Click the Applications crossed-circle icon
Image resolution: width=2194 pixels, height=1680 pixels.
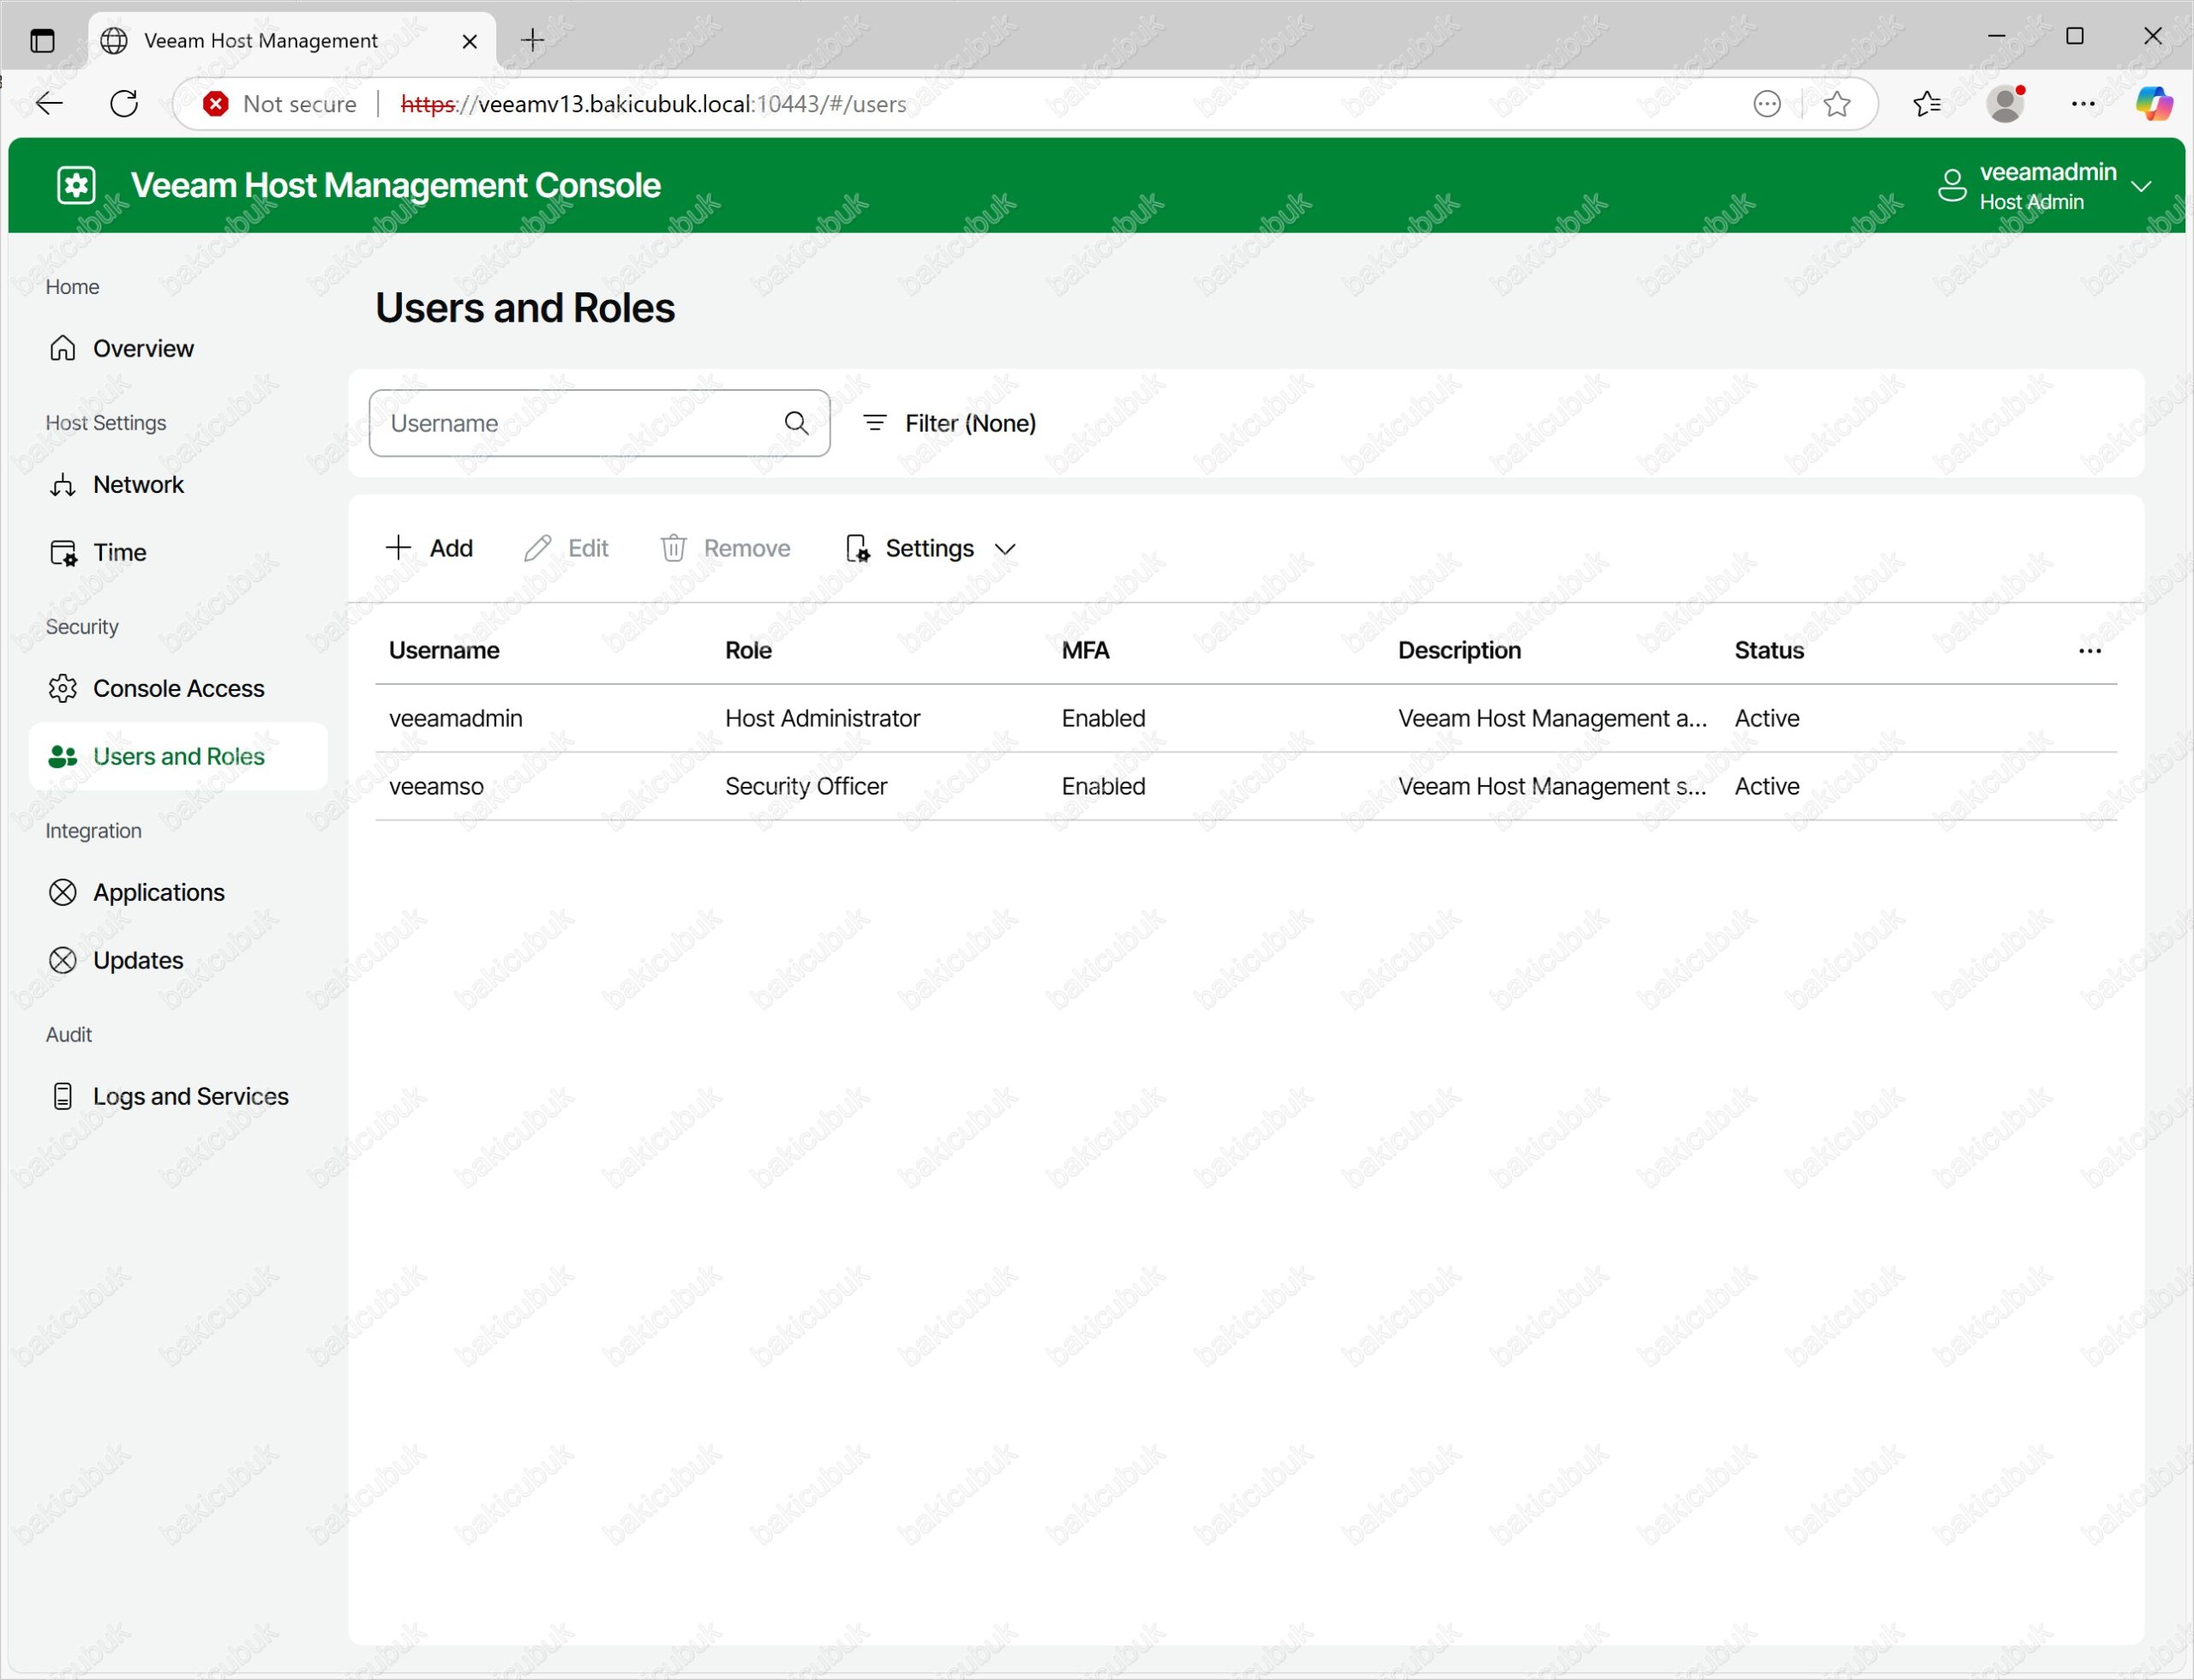point(63,892)
